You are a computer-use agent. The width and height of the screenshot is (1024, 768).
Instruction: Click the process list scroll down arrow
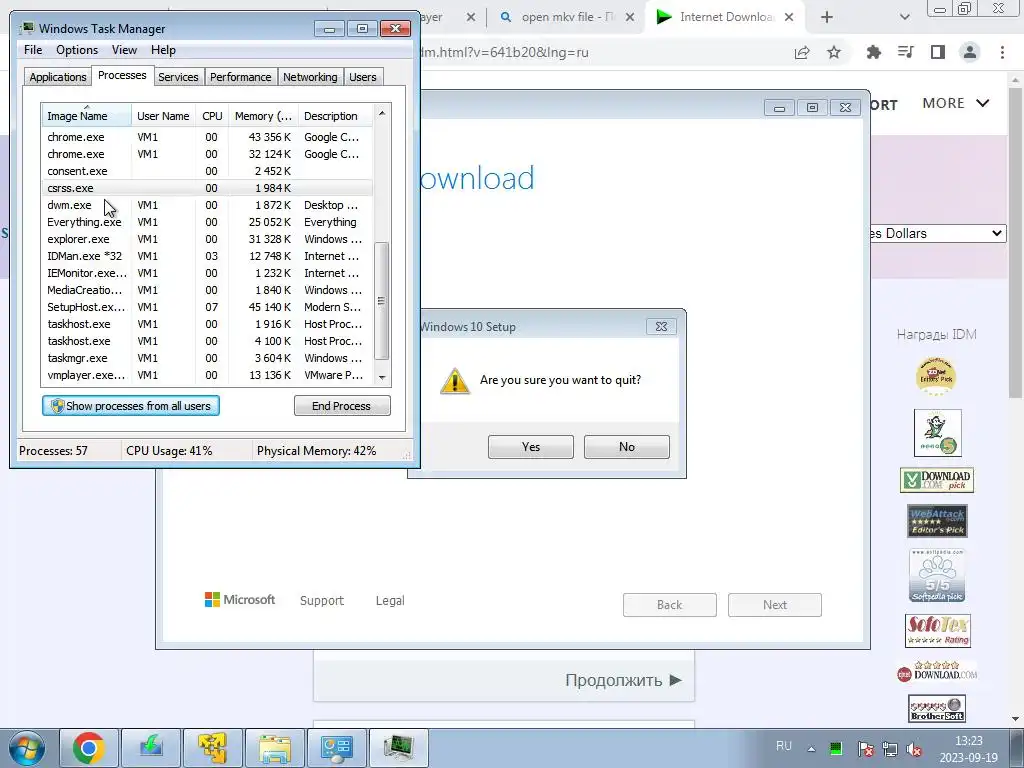coord(382,377)
